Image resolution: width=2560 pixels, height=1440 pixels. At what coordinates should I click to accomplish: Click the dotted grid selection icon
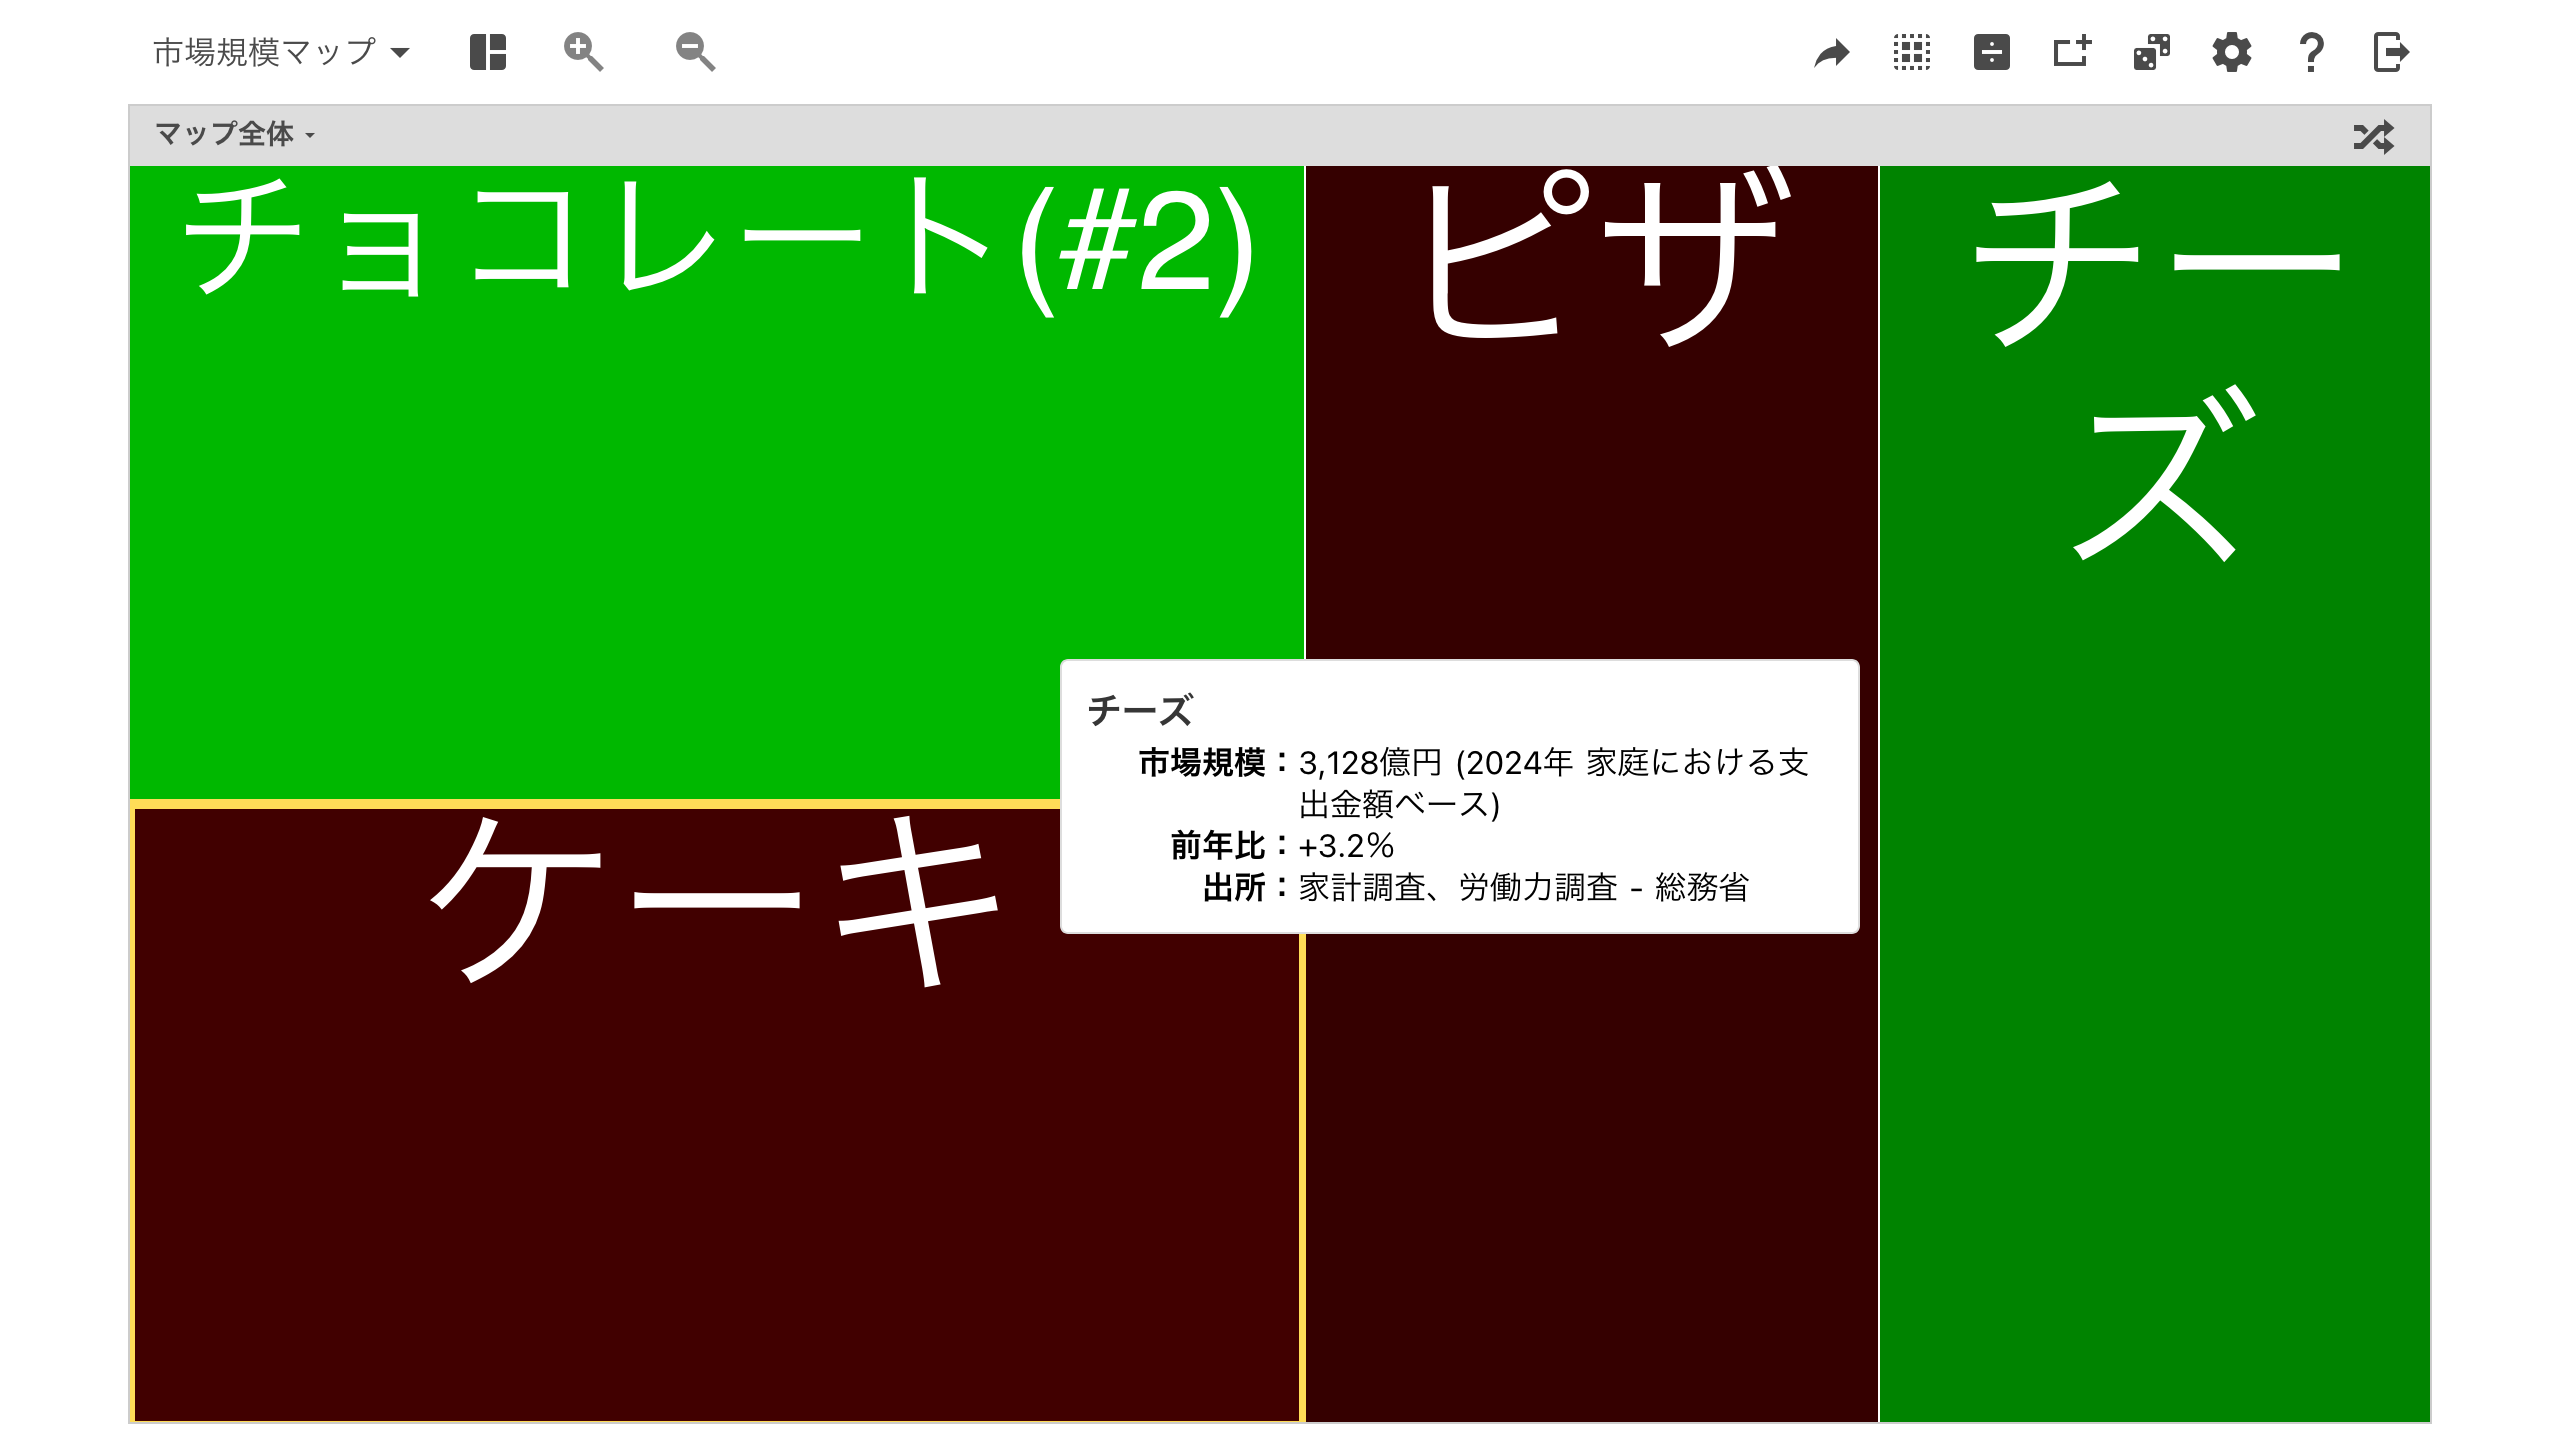(x=1912, y=52)
